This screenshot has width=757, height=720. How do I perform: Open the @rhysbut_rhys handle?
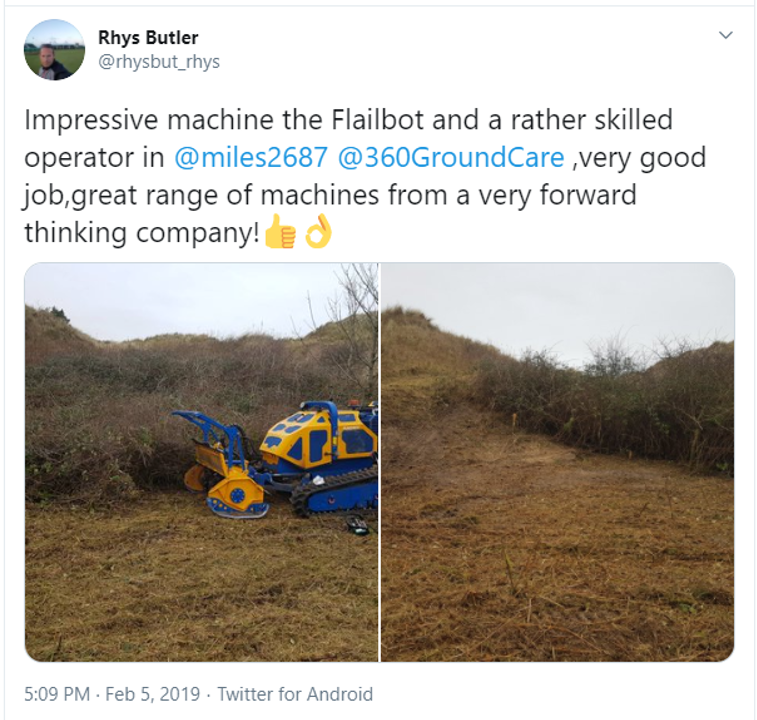[159, 62]
